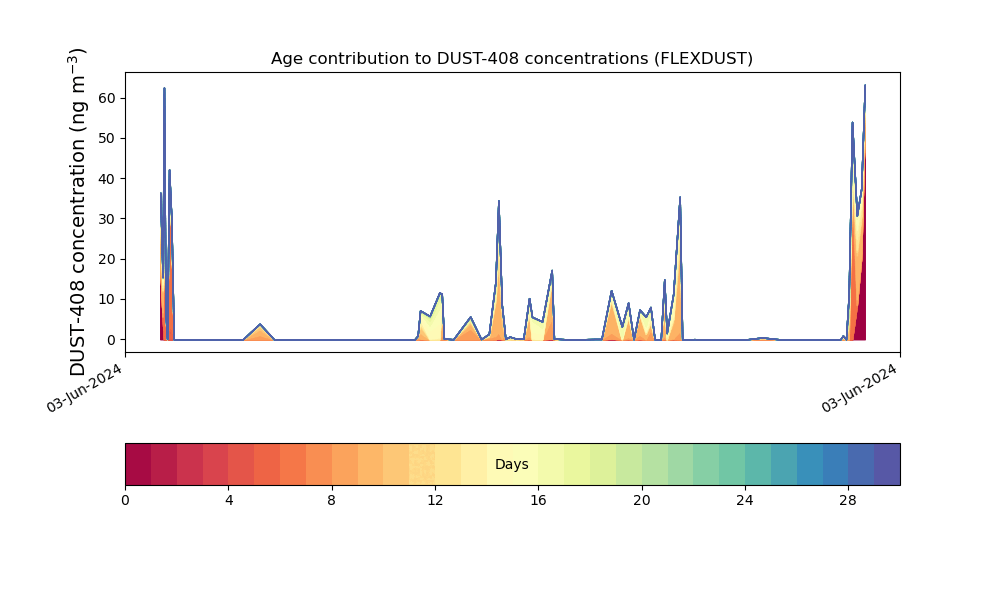The width and height of the screenshot is (1000, 600).
Task: Click the right x-axis date label 03-Jun-2024
Action: [x=859, y=388]
